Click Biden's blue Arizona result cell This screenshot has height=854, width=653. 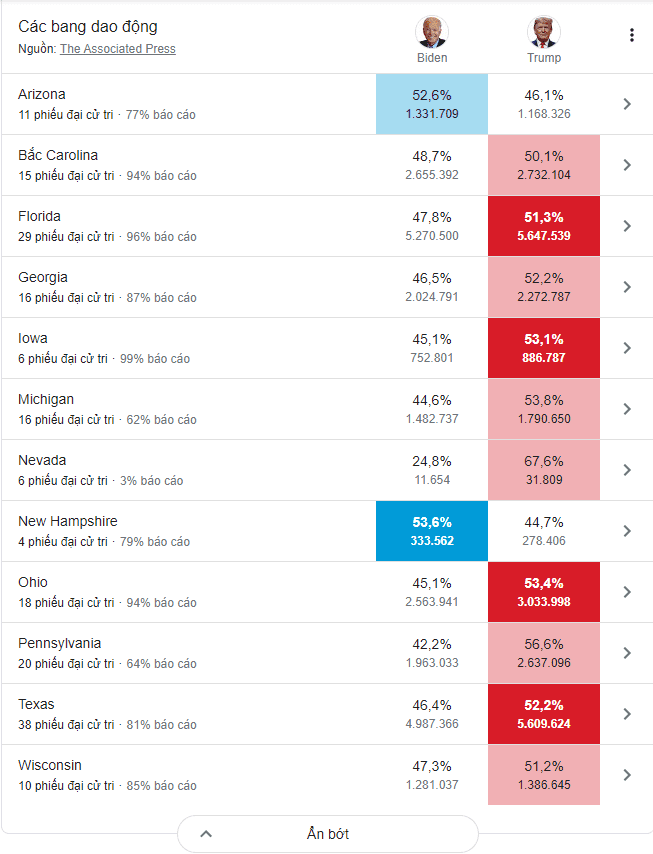(432, 104)
